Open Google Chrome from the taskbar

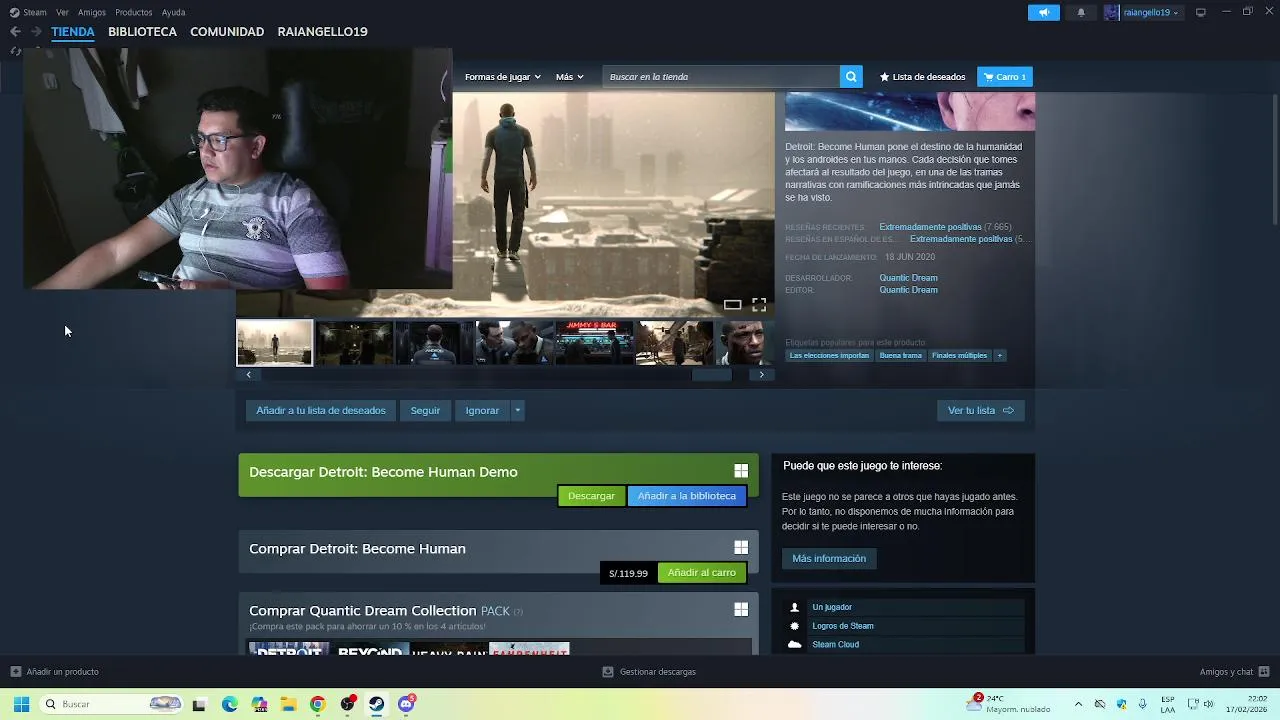tap(317, 704)
